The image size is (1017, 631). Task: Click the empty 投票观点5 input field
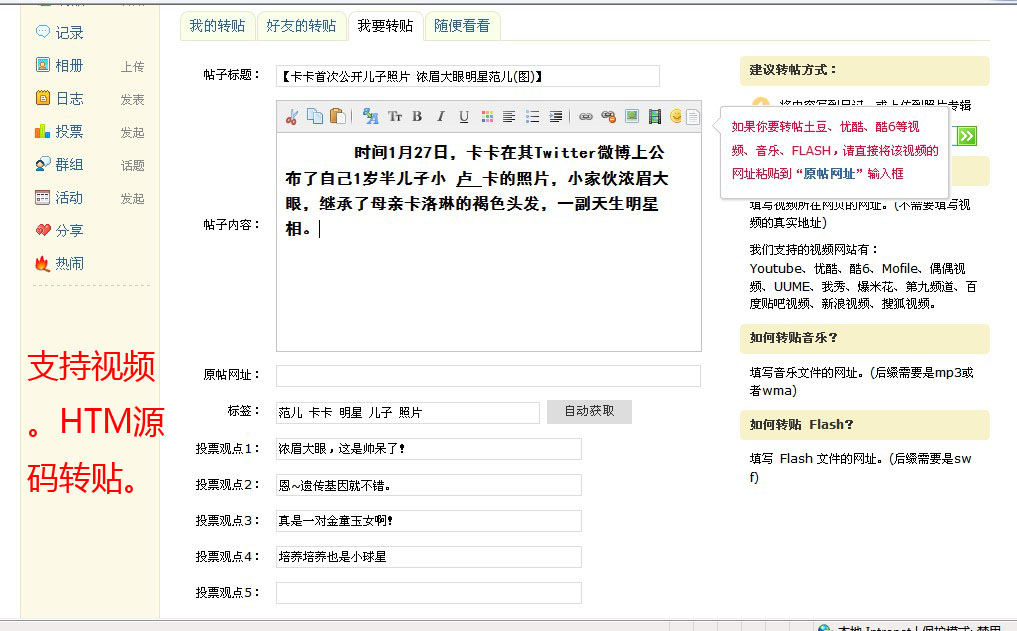(x=429, y=593)
